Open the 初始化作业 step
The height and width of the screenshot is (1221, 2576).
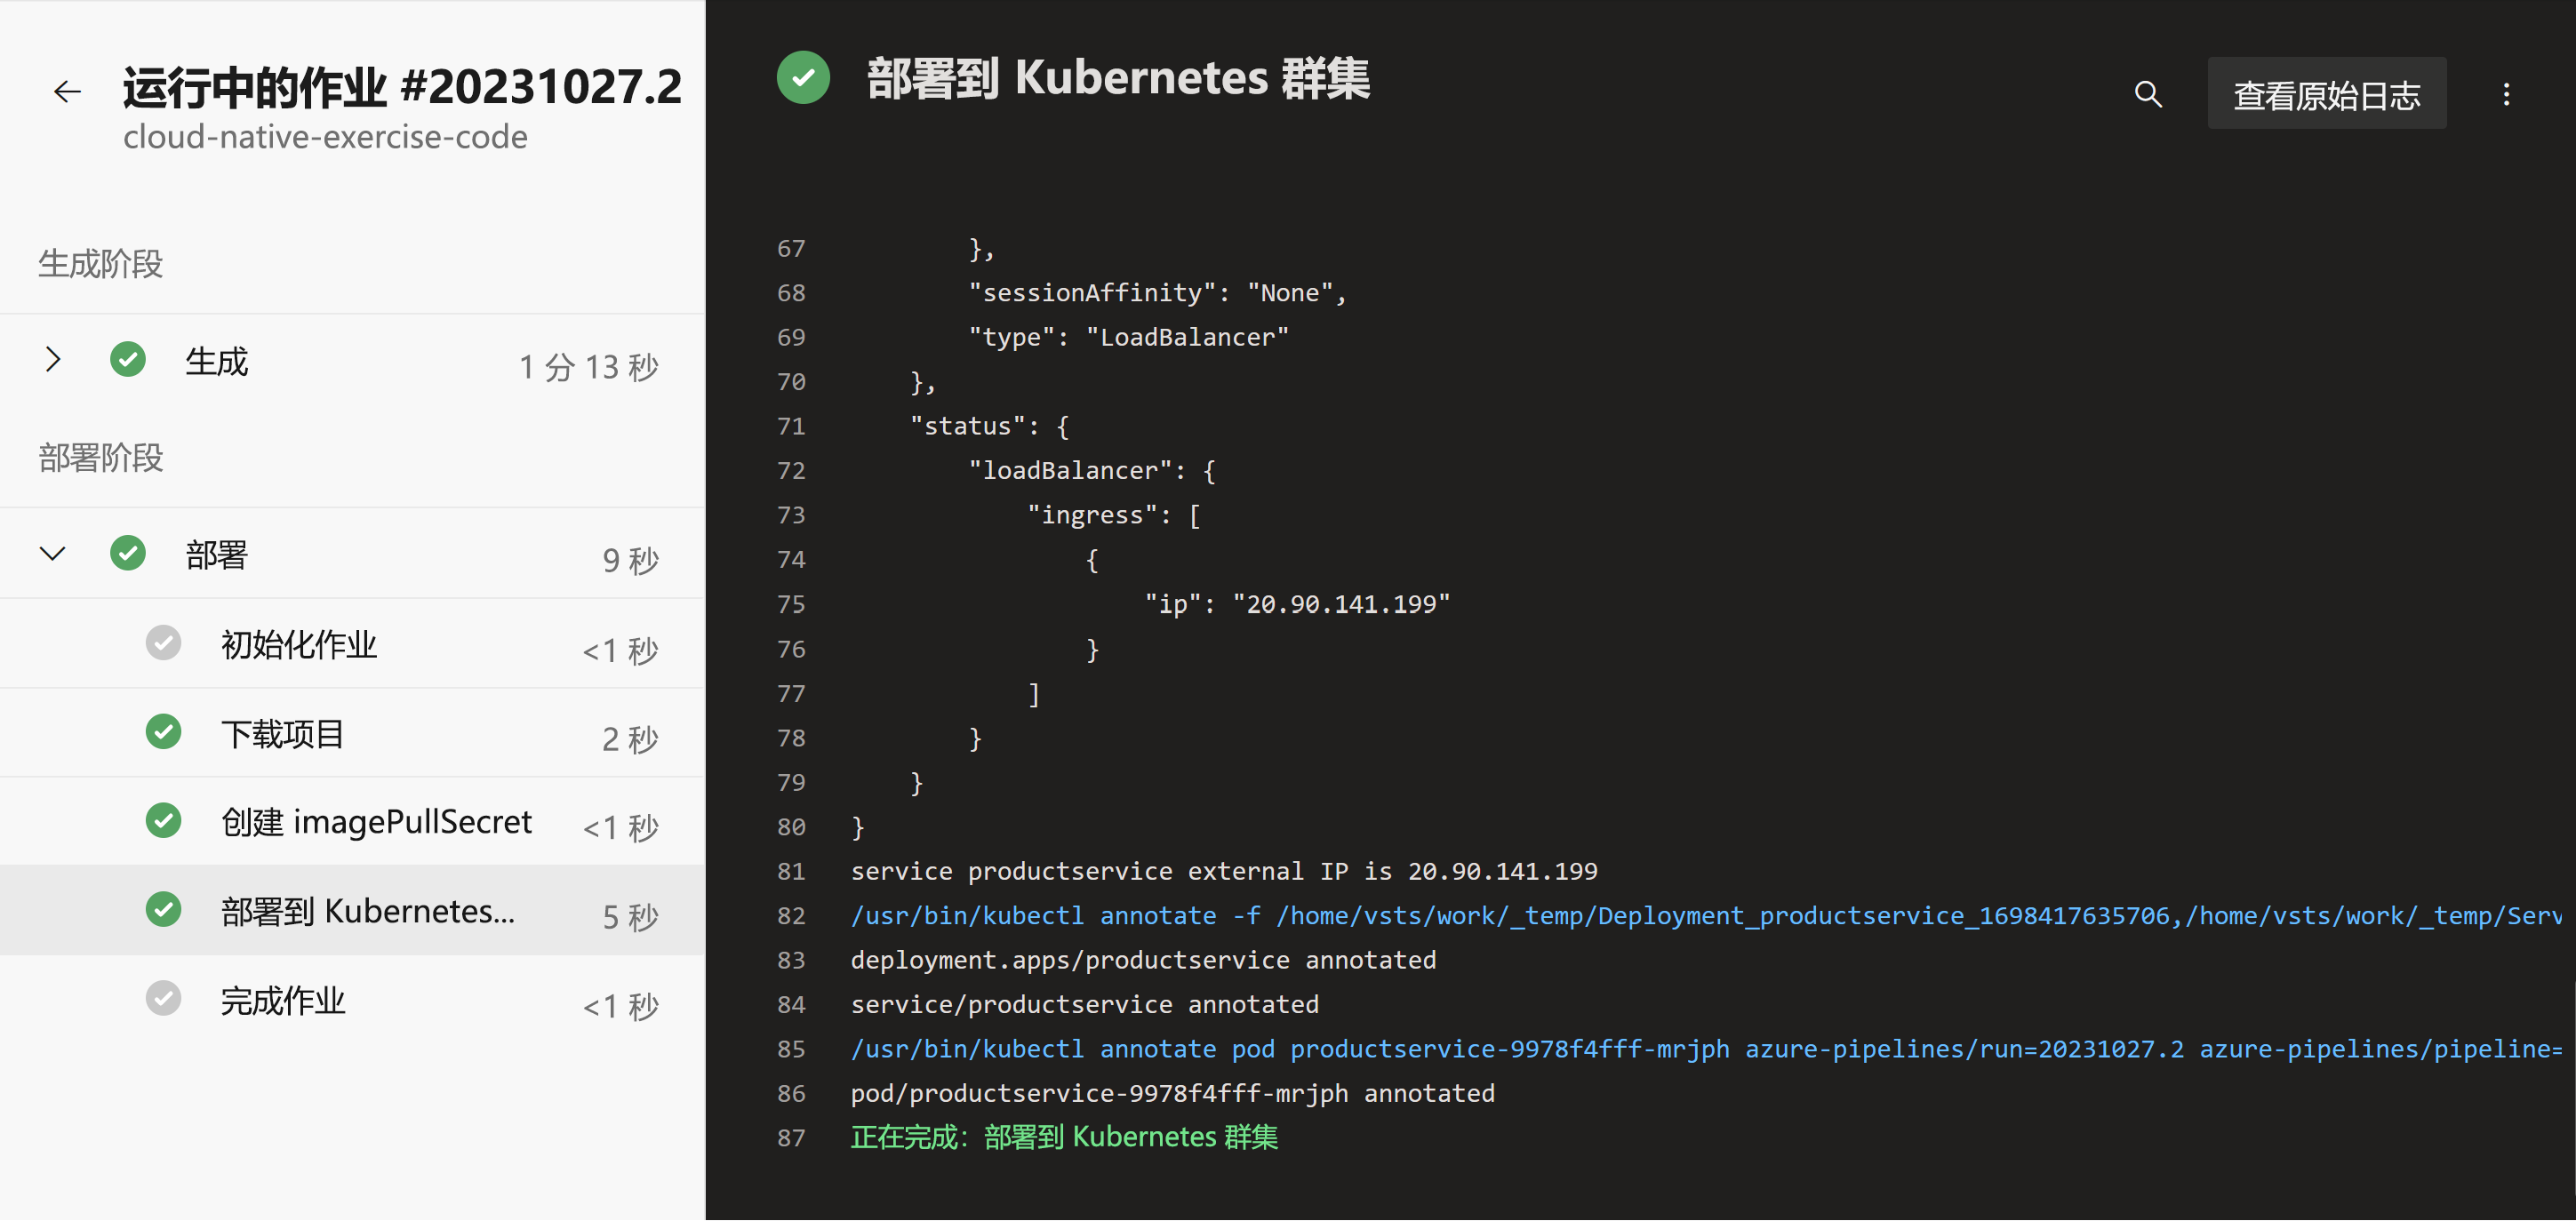pos(298,645)
